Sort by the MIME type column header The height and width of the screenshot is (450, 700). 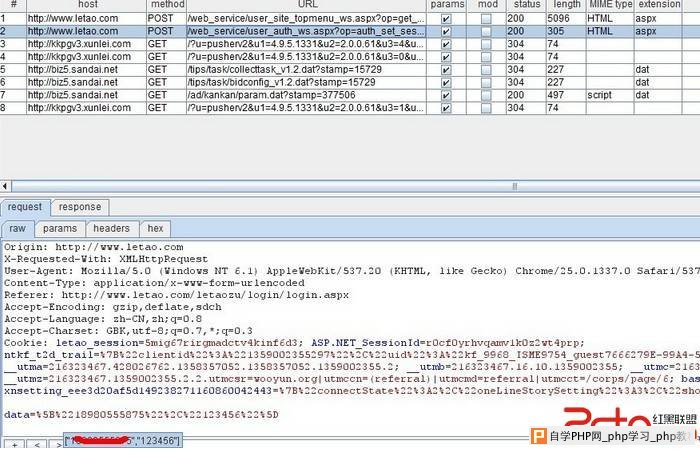(x=610, y=4)
